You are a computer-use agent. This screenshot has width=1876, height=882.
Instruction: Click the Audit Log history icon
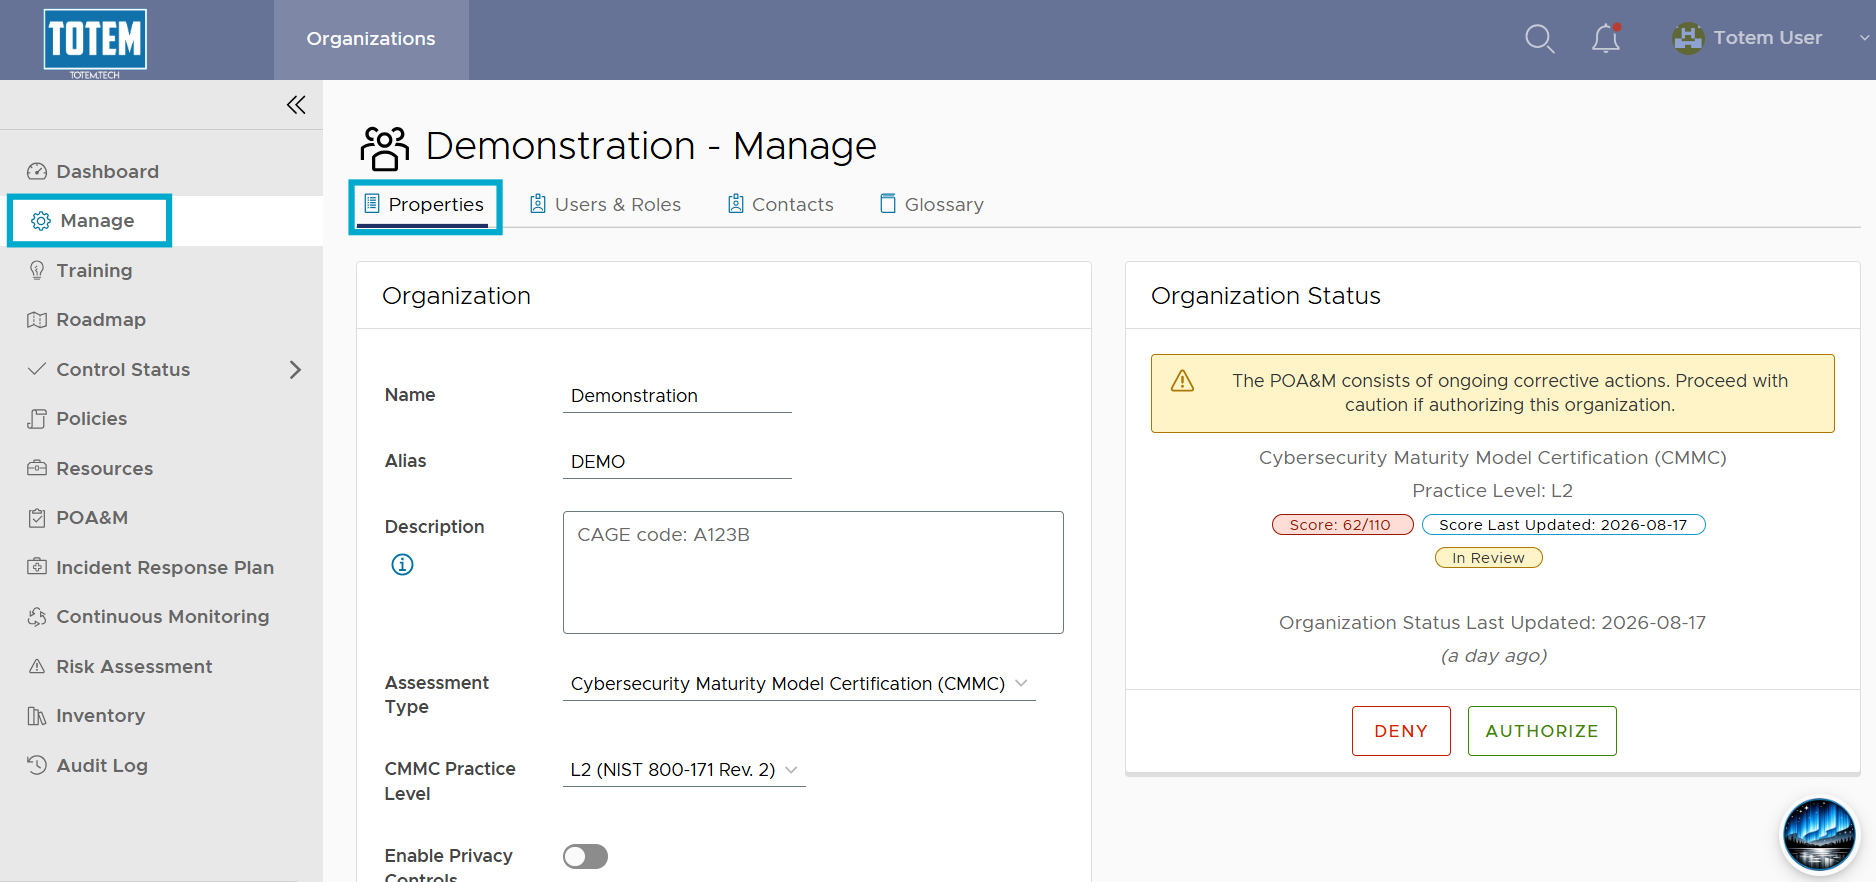pos(37,765)
